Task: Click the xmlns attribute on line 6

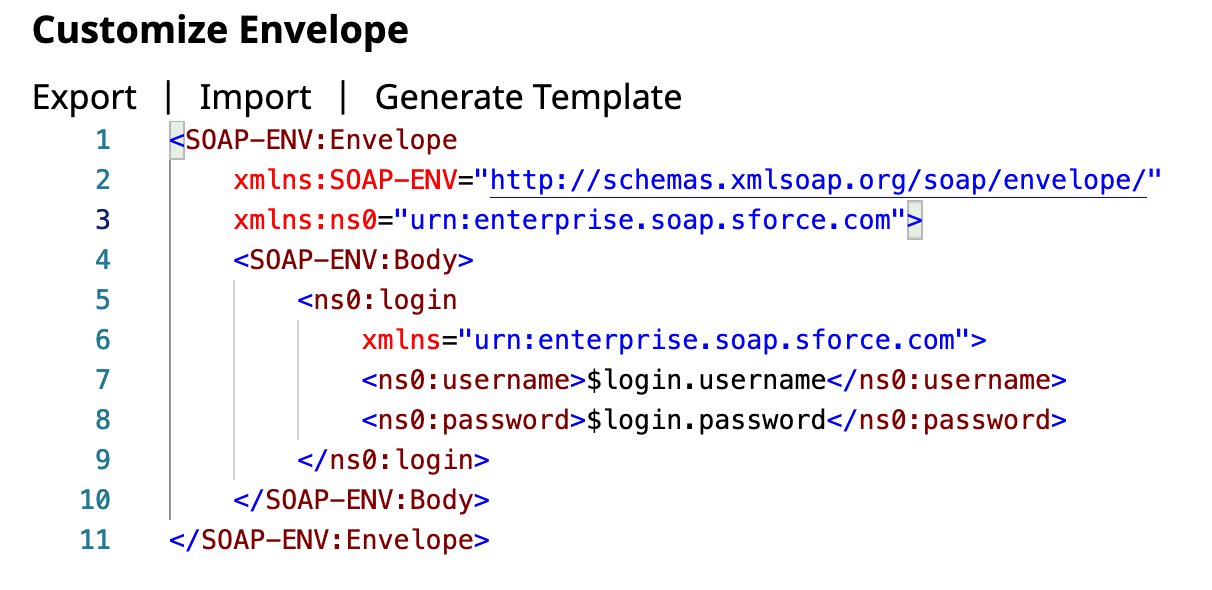Action: tap(401, 340)
